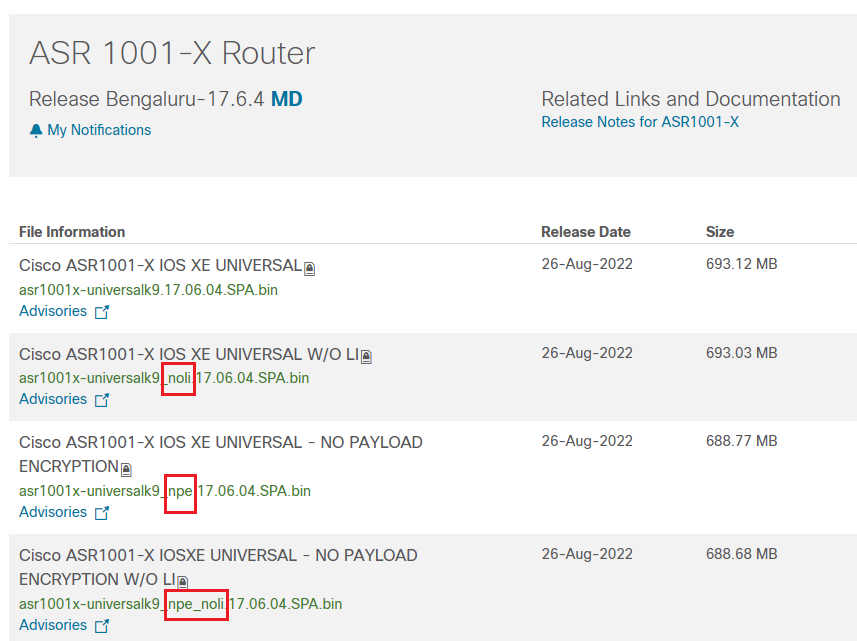857x641 pixels.
Task: Select the 688.77 MB size value
Action: point(741,441)
